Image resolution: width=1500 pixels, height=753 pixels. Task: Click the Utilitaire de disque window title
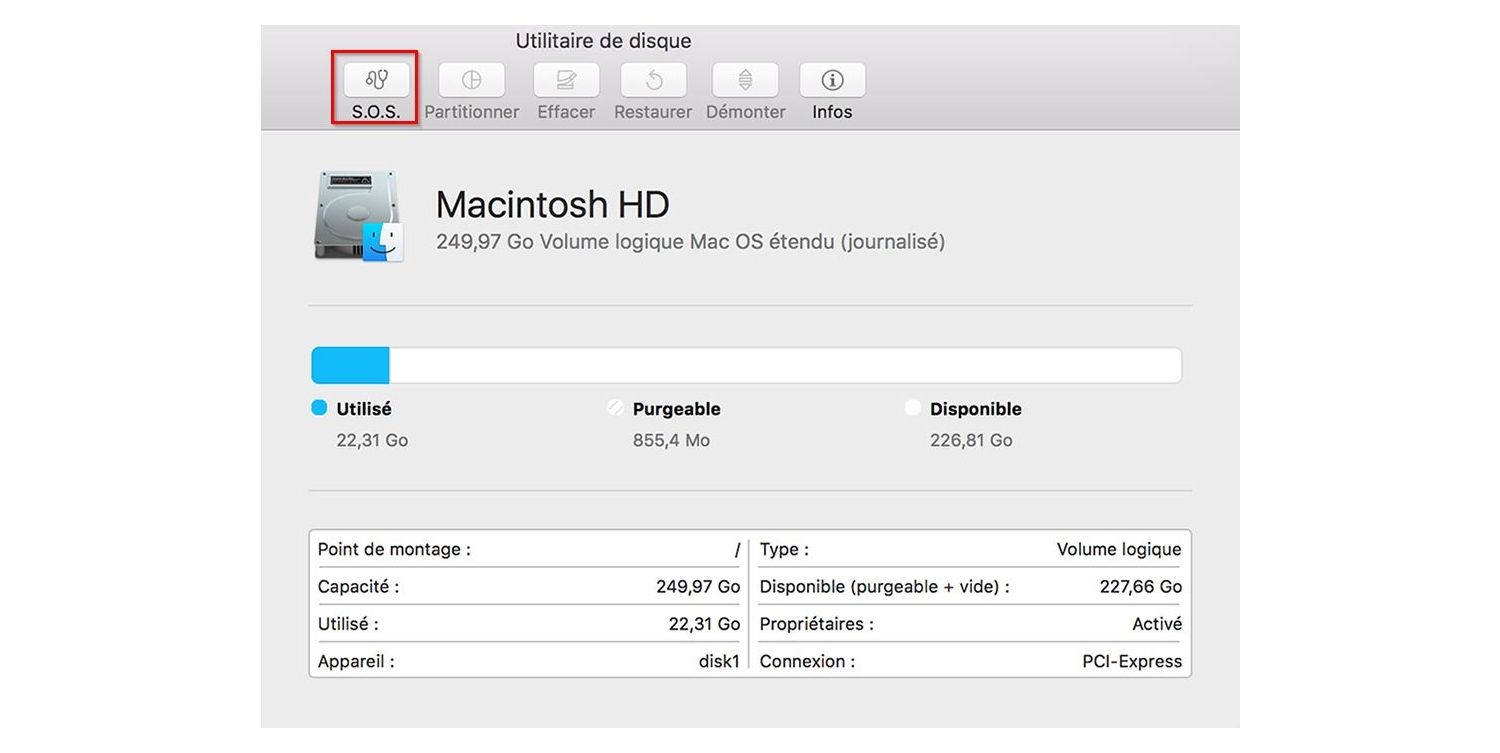[603, 41]
